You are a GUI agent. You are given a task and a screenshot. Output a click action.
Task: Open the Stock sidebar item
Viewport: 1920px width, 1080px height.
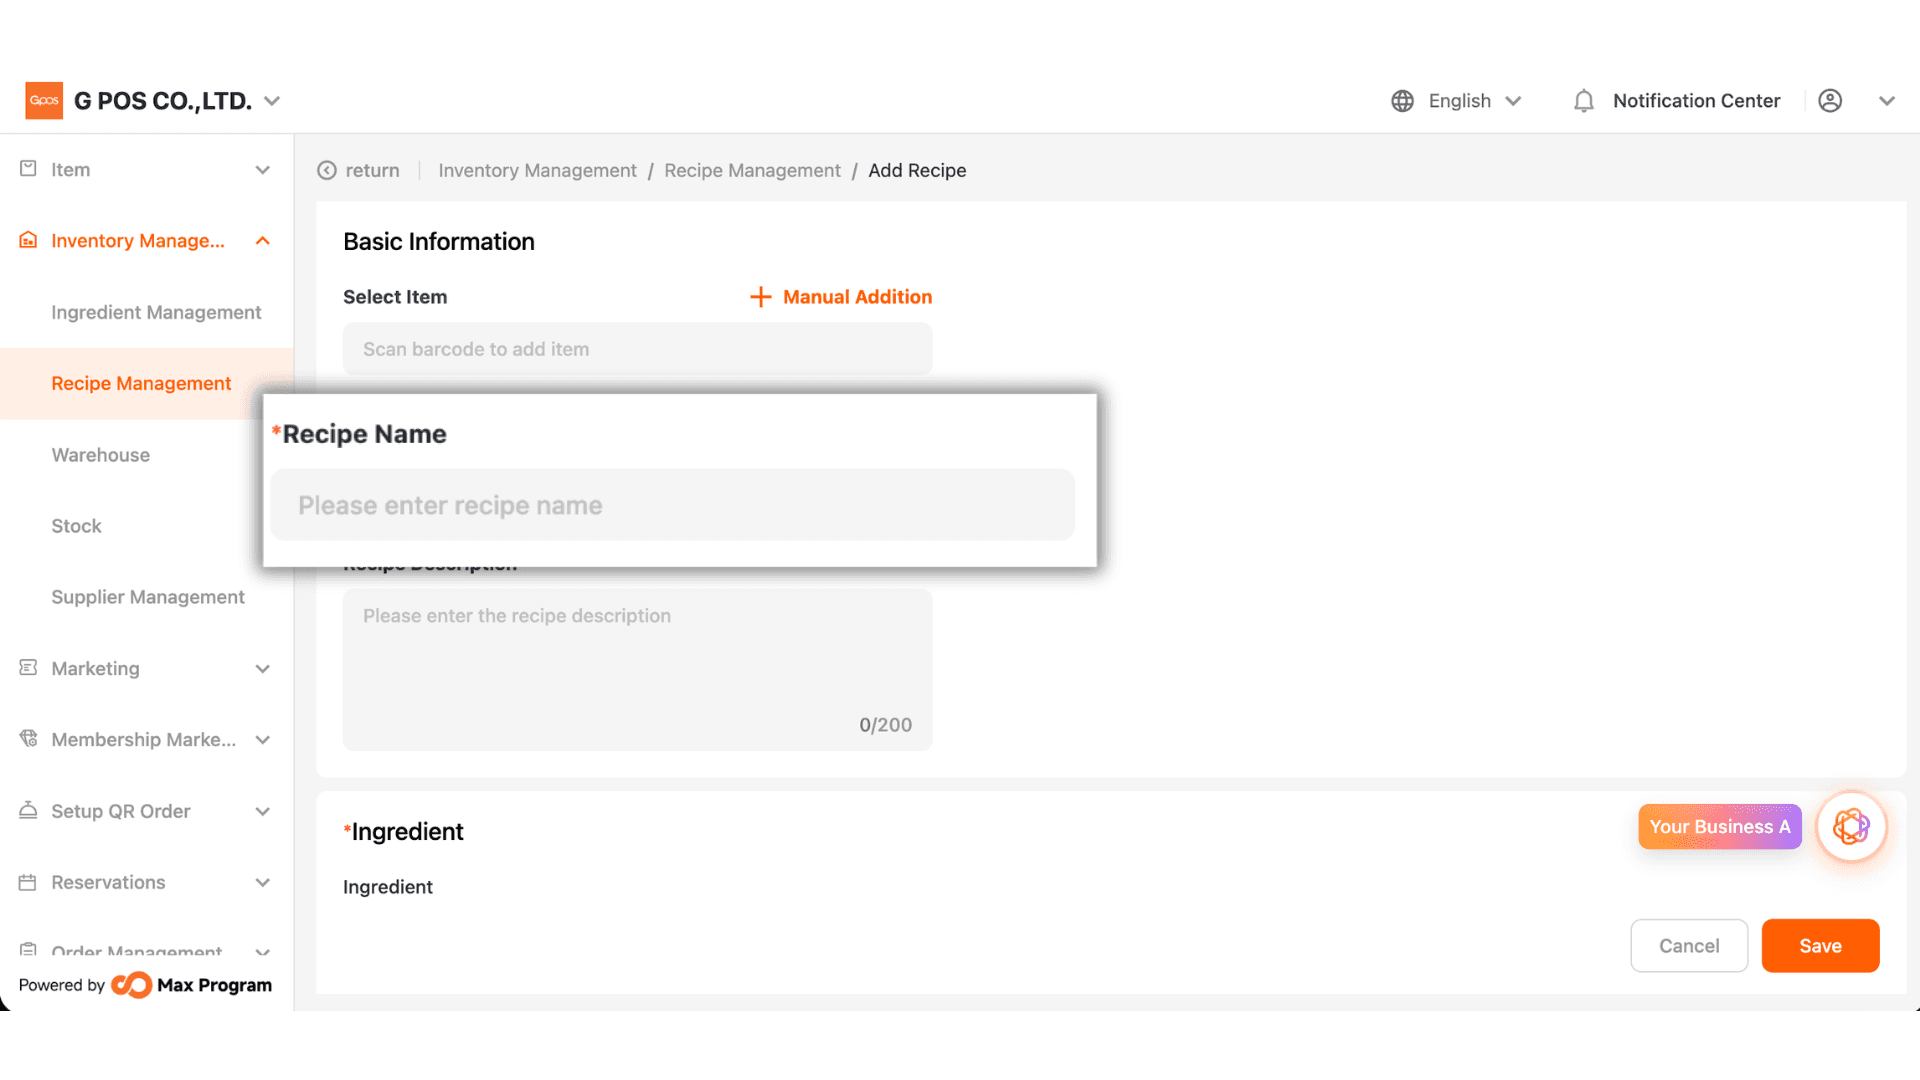[x=76, y=526]
